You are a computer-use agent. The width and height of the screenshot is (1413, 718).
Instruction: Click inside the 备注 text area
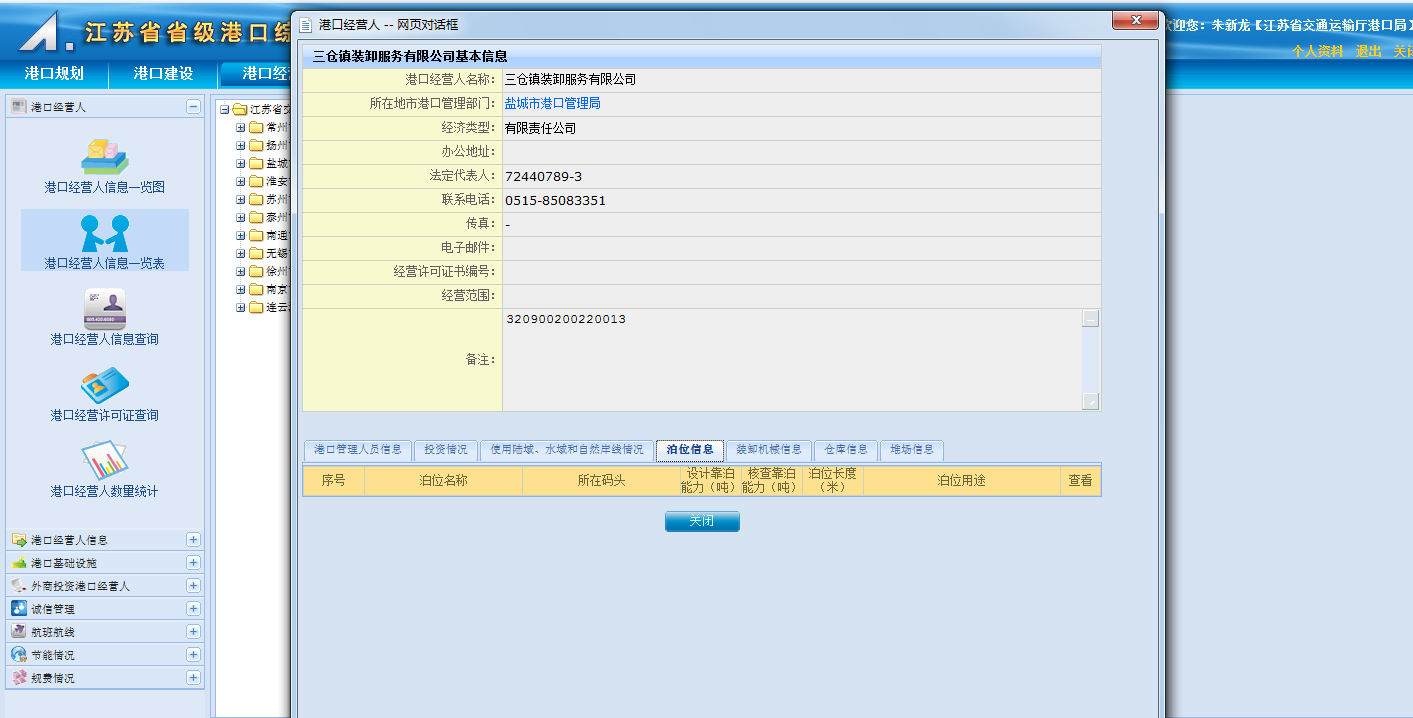click(790, 360)
